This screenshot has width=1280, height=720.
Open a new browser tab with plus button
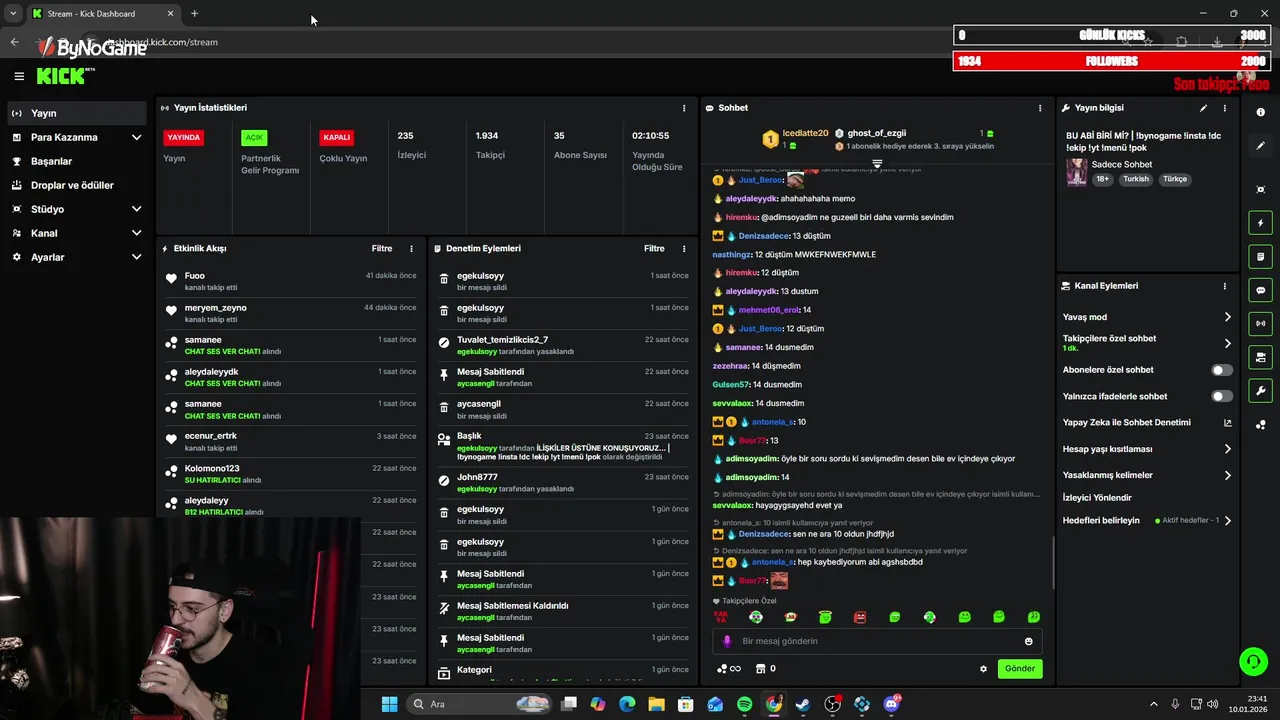[194, 14]
